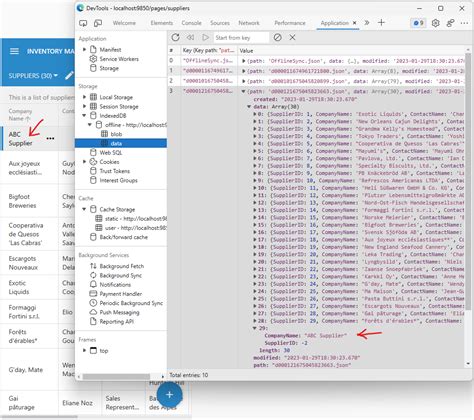Expand Local Storage tree node
474x420 pixels.
coord(84,97)
